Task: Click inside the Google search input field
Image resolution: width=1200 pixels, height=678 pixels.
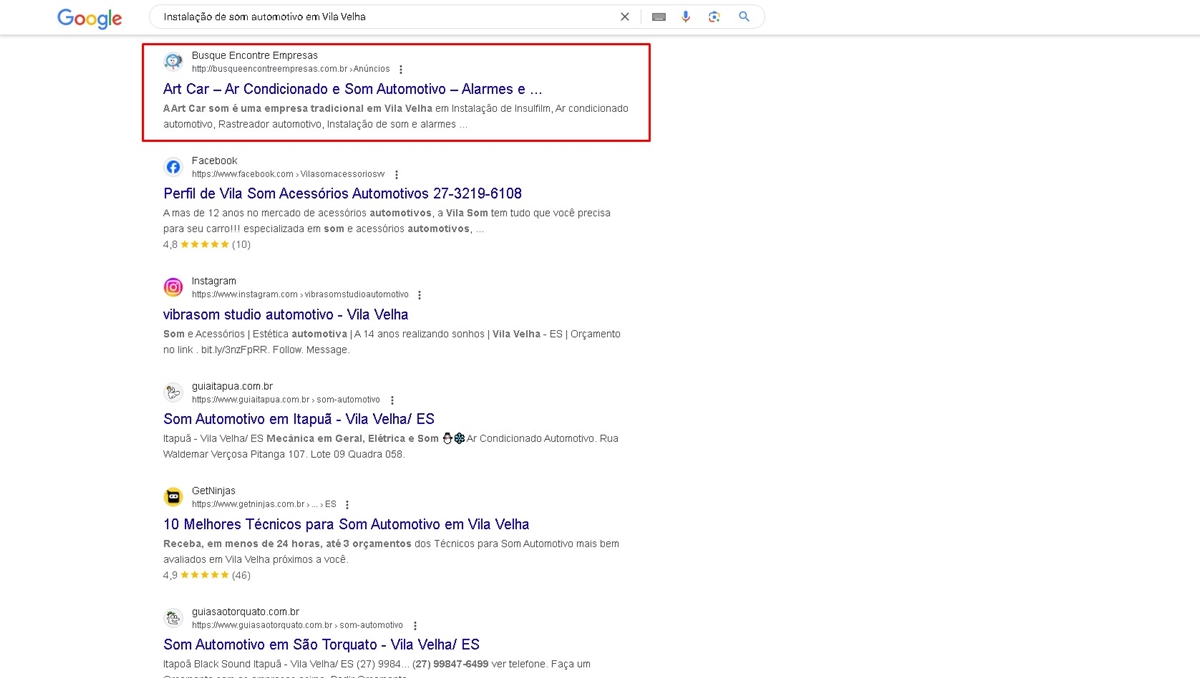Action: coord(380,17)
